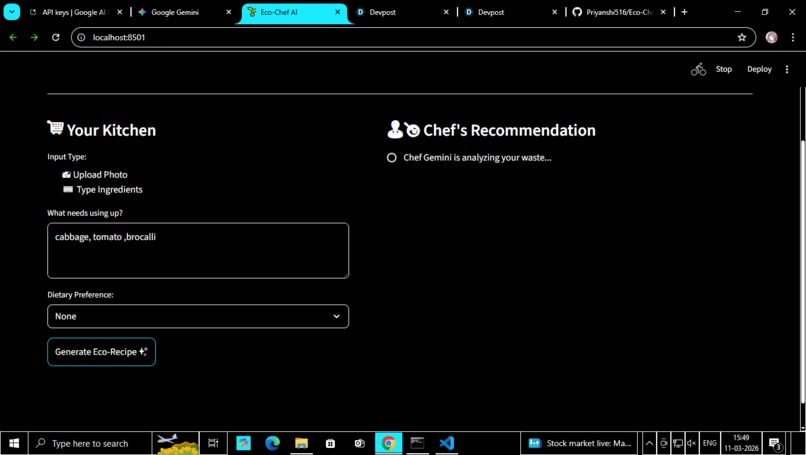Open the Streamlit app options menu

pyautogui.click(x=786, y=69)
